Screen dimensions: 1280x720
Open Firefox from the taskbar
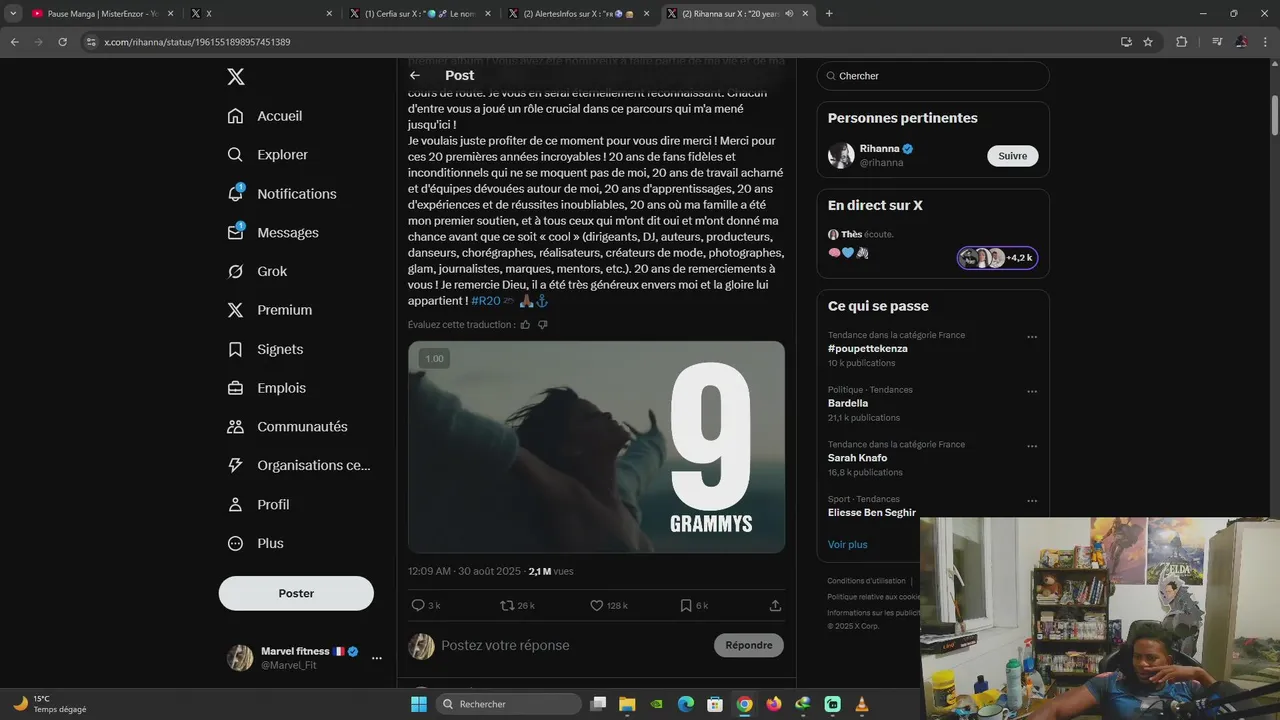774,704
